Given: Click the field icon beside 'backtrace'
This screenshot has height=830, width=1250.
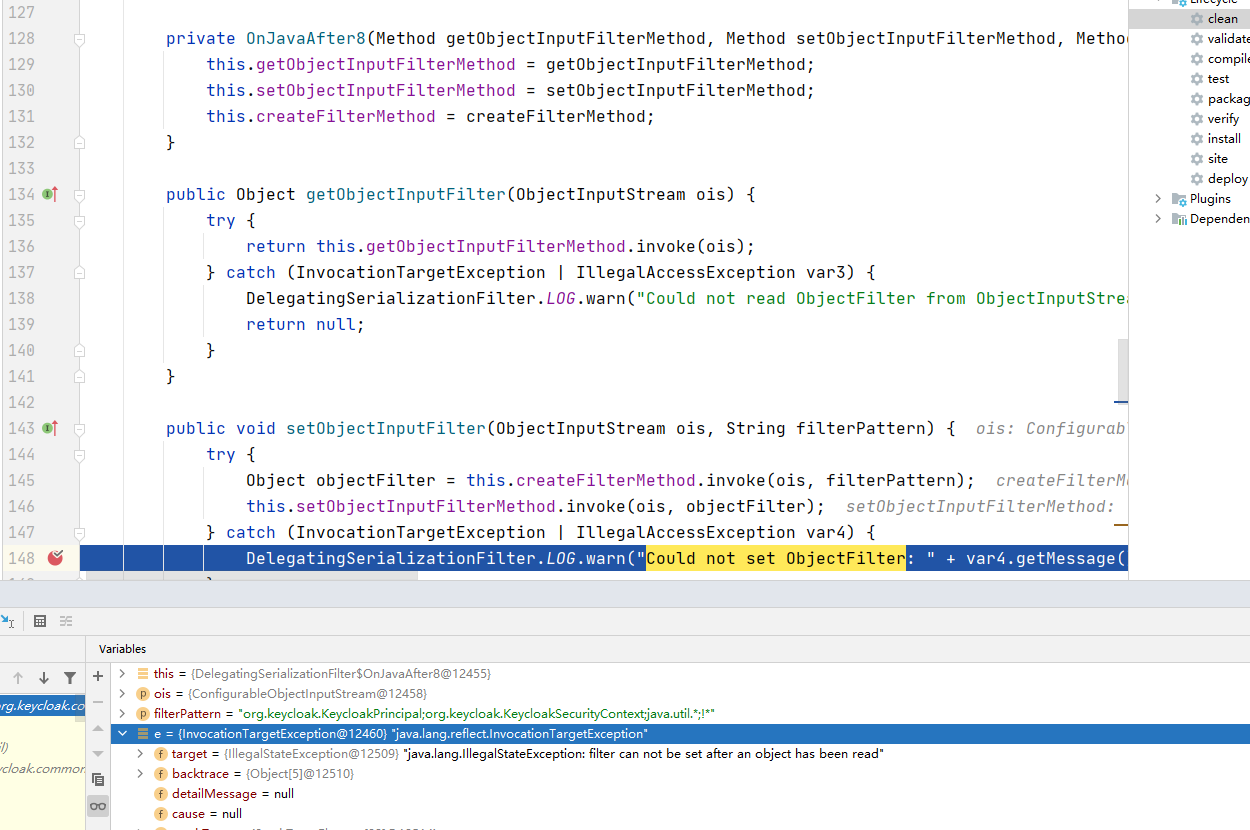Looking at the screenshot, I should coord(161,773).
